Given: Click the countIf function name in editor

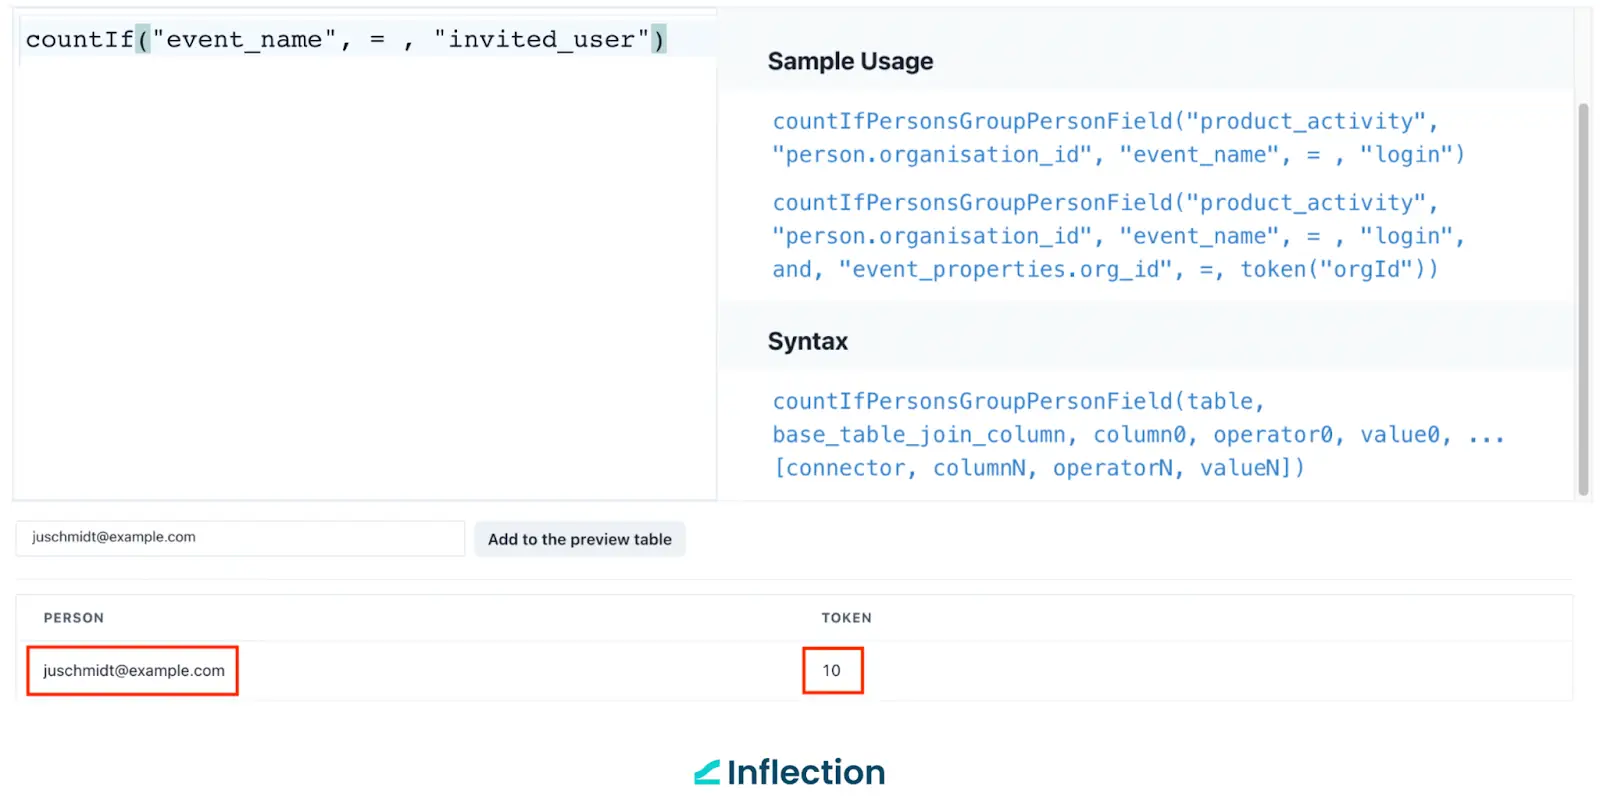Looking at the screenshot, I should click(78, 40).
